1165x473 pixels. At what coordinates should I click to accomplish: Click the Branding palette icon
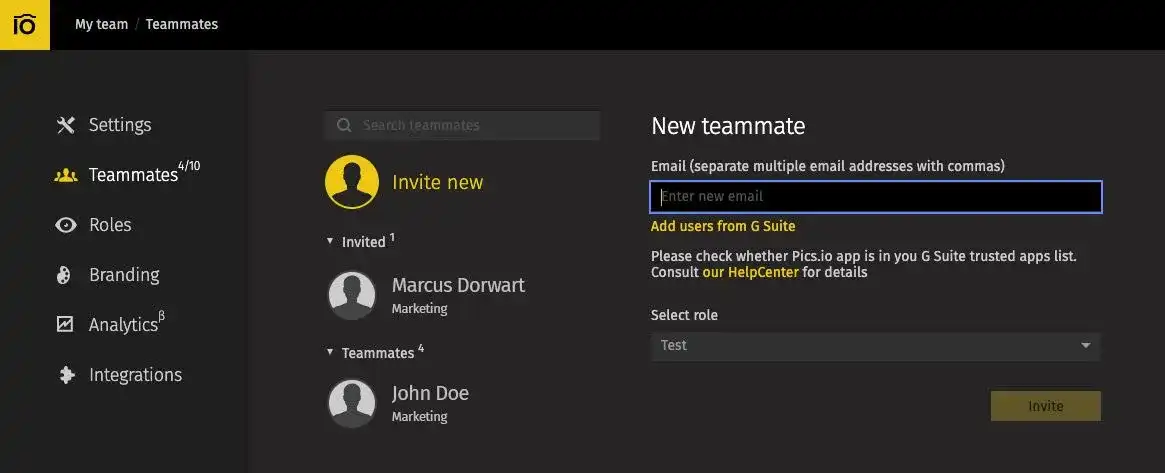pos(65,275)
